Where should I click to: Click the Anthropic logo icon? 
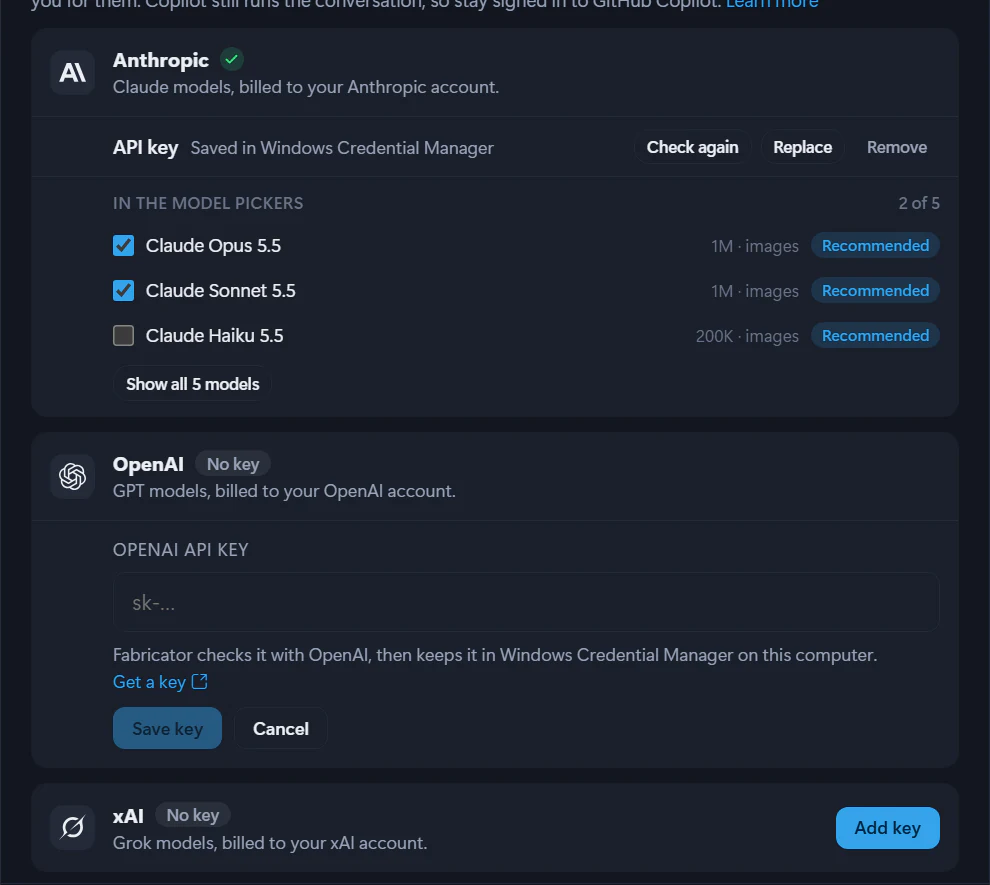coord(73,73)
